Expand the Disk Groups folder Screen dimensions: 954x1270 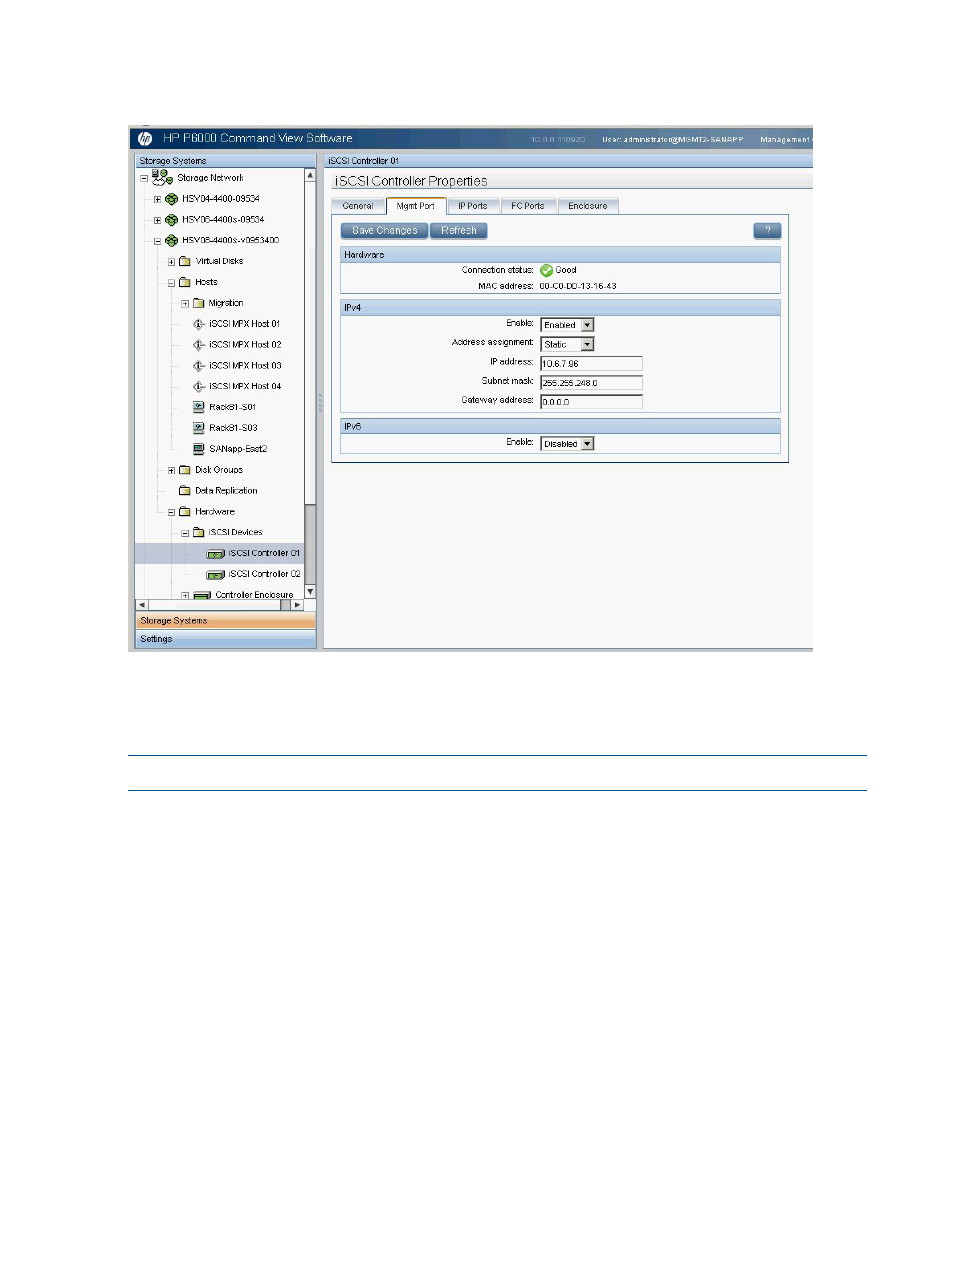point(171,471)
